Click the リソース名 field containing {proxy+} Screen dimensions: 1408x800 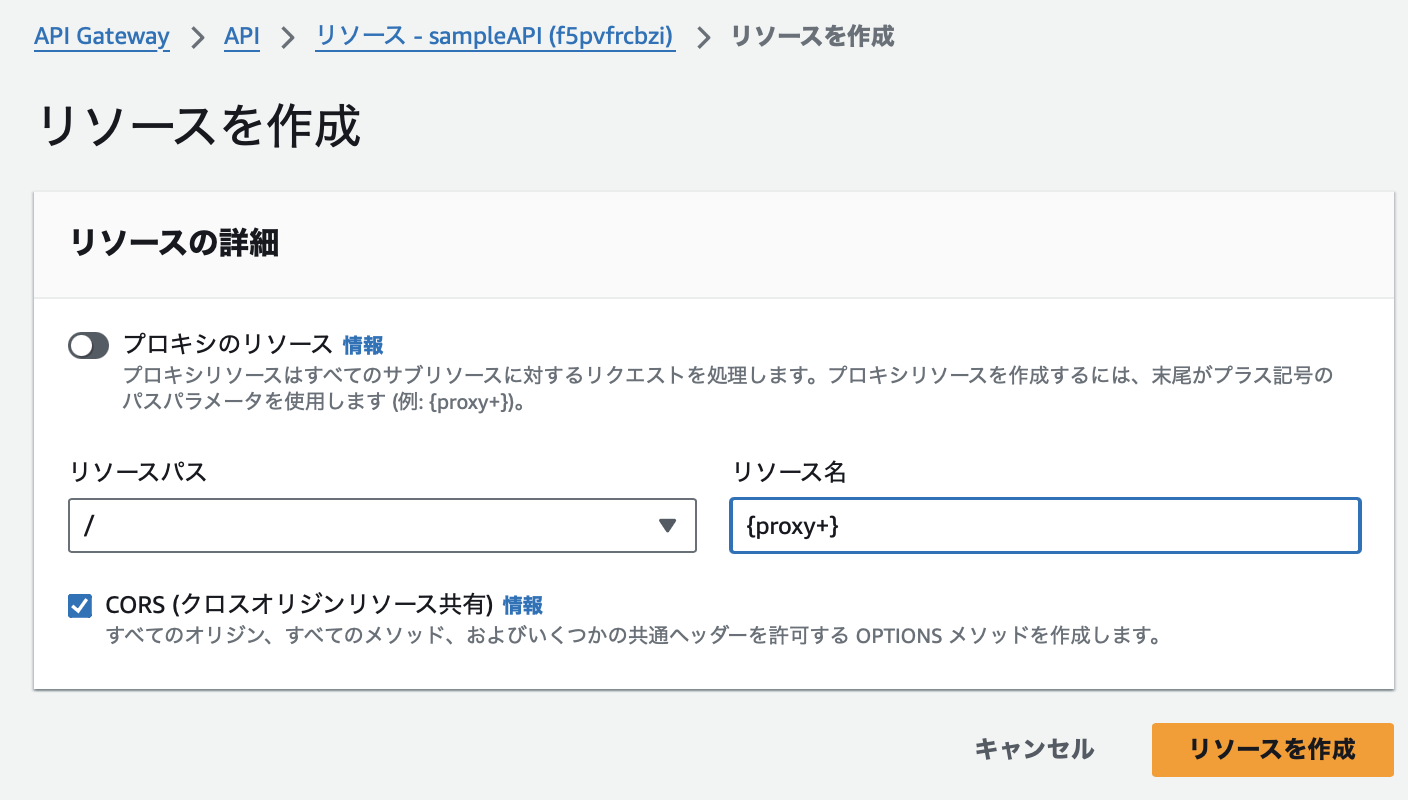click(1044, 525)
